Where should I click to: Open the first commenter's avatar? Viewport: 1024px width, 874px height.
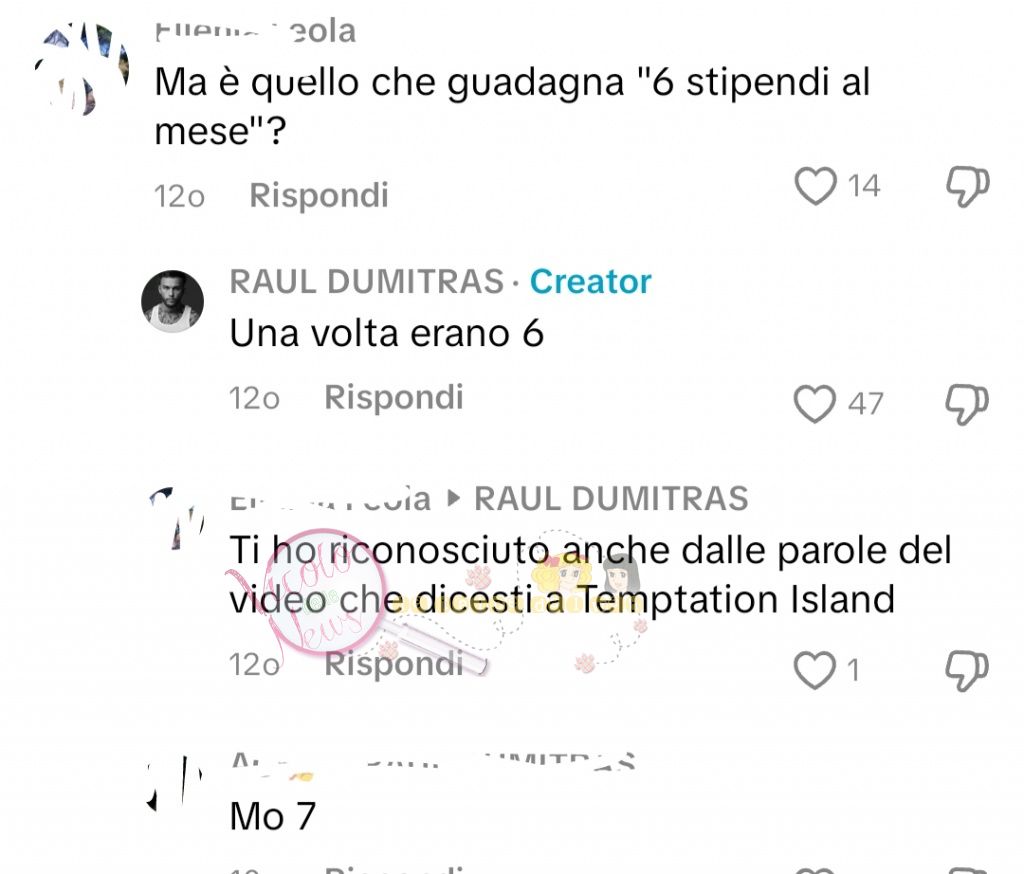(82, 70)
